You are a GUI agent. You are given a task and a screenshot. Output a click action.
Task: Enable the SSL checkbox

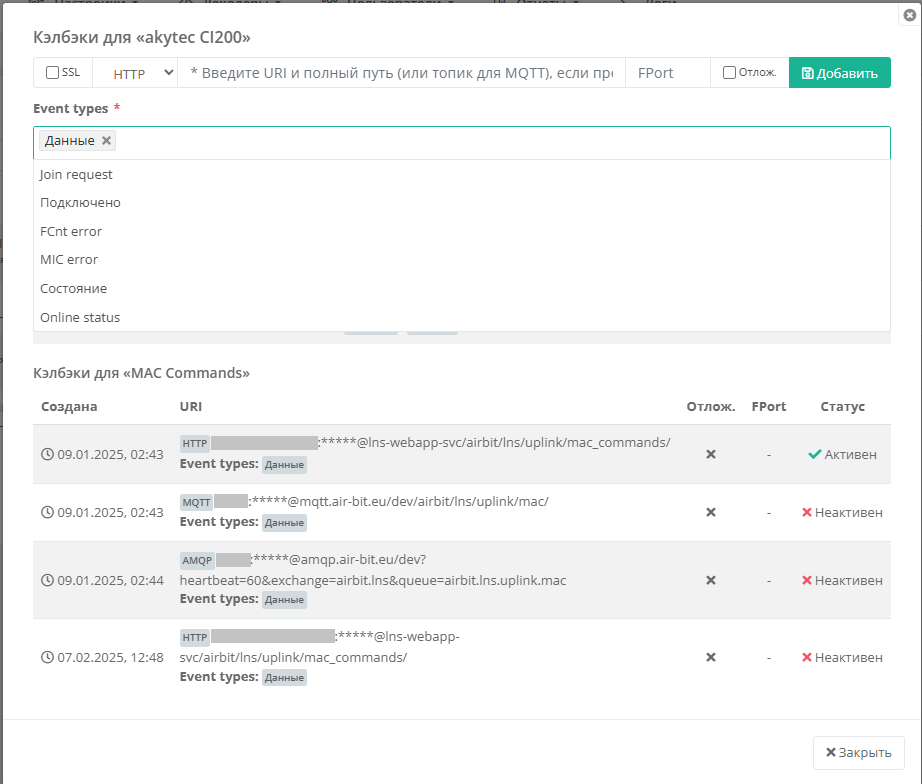pos(53,73)
